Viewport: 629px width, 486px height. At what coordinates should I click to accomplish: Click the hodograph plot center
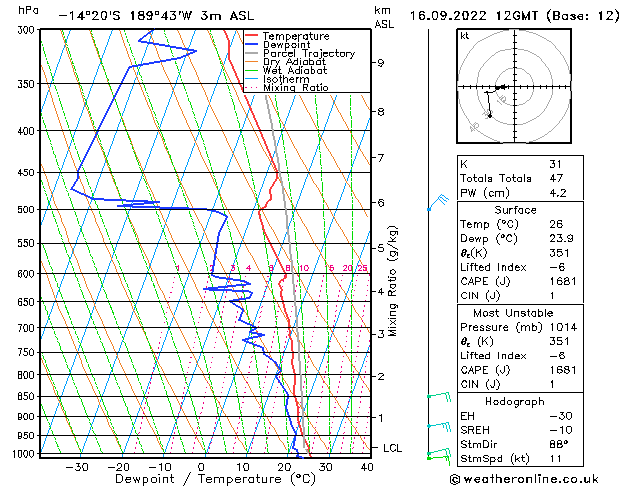[x=514, y=87]
